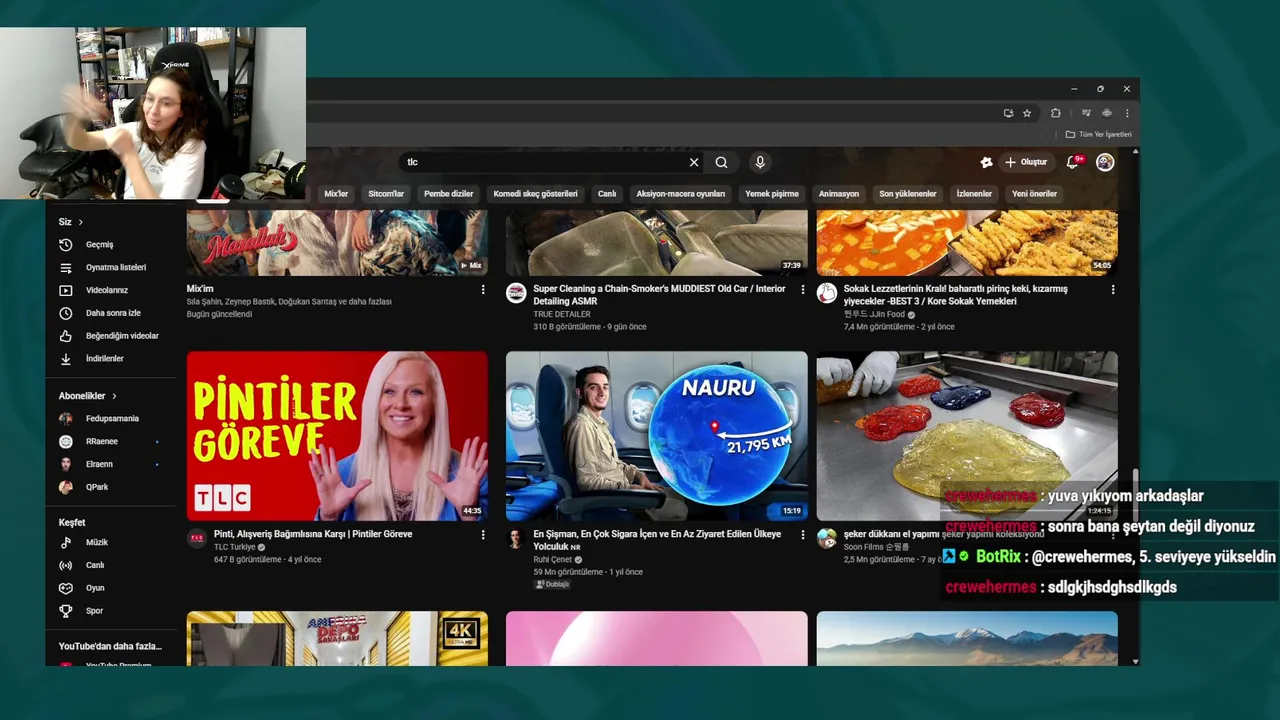The width and height of the screenshot is (1280, 720).
Task: Select the Yeni öneriler chip
Action: click(x=1034, y=194)
